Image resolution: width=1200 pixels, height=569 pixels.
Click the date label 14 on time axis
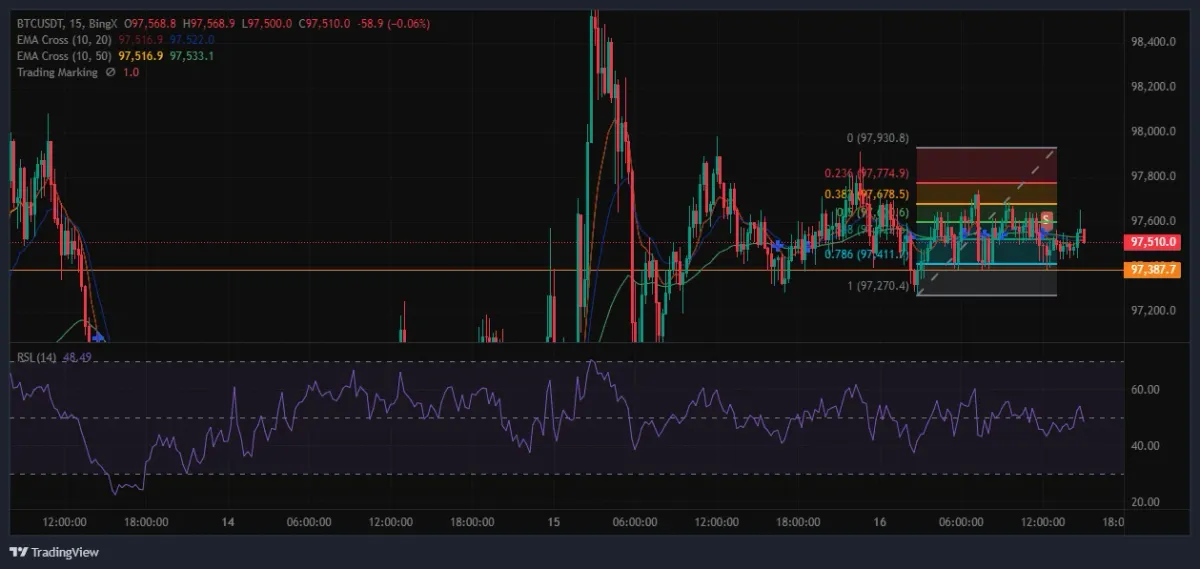228,522
